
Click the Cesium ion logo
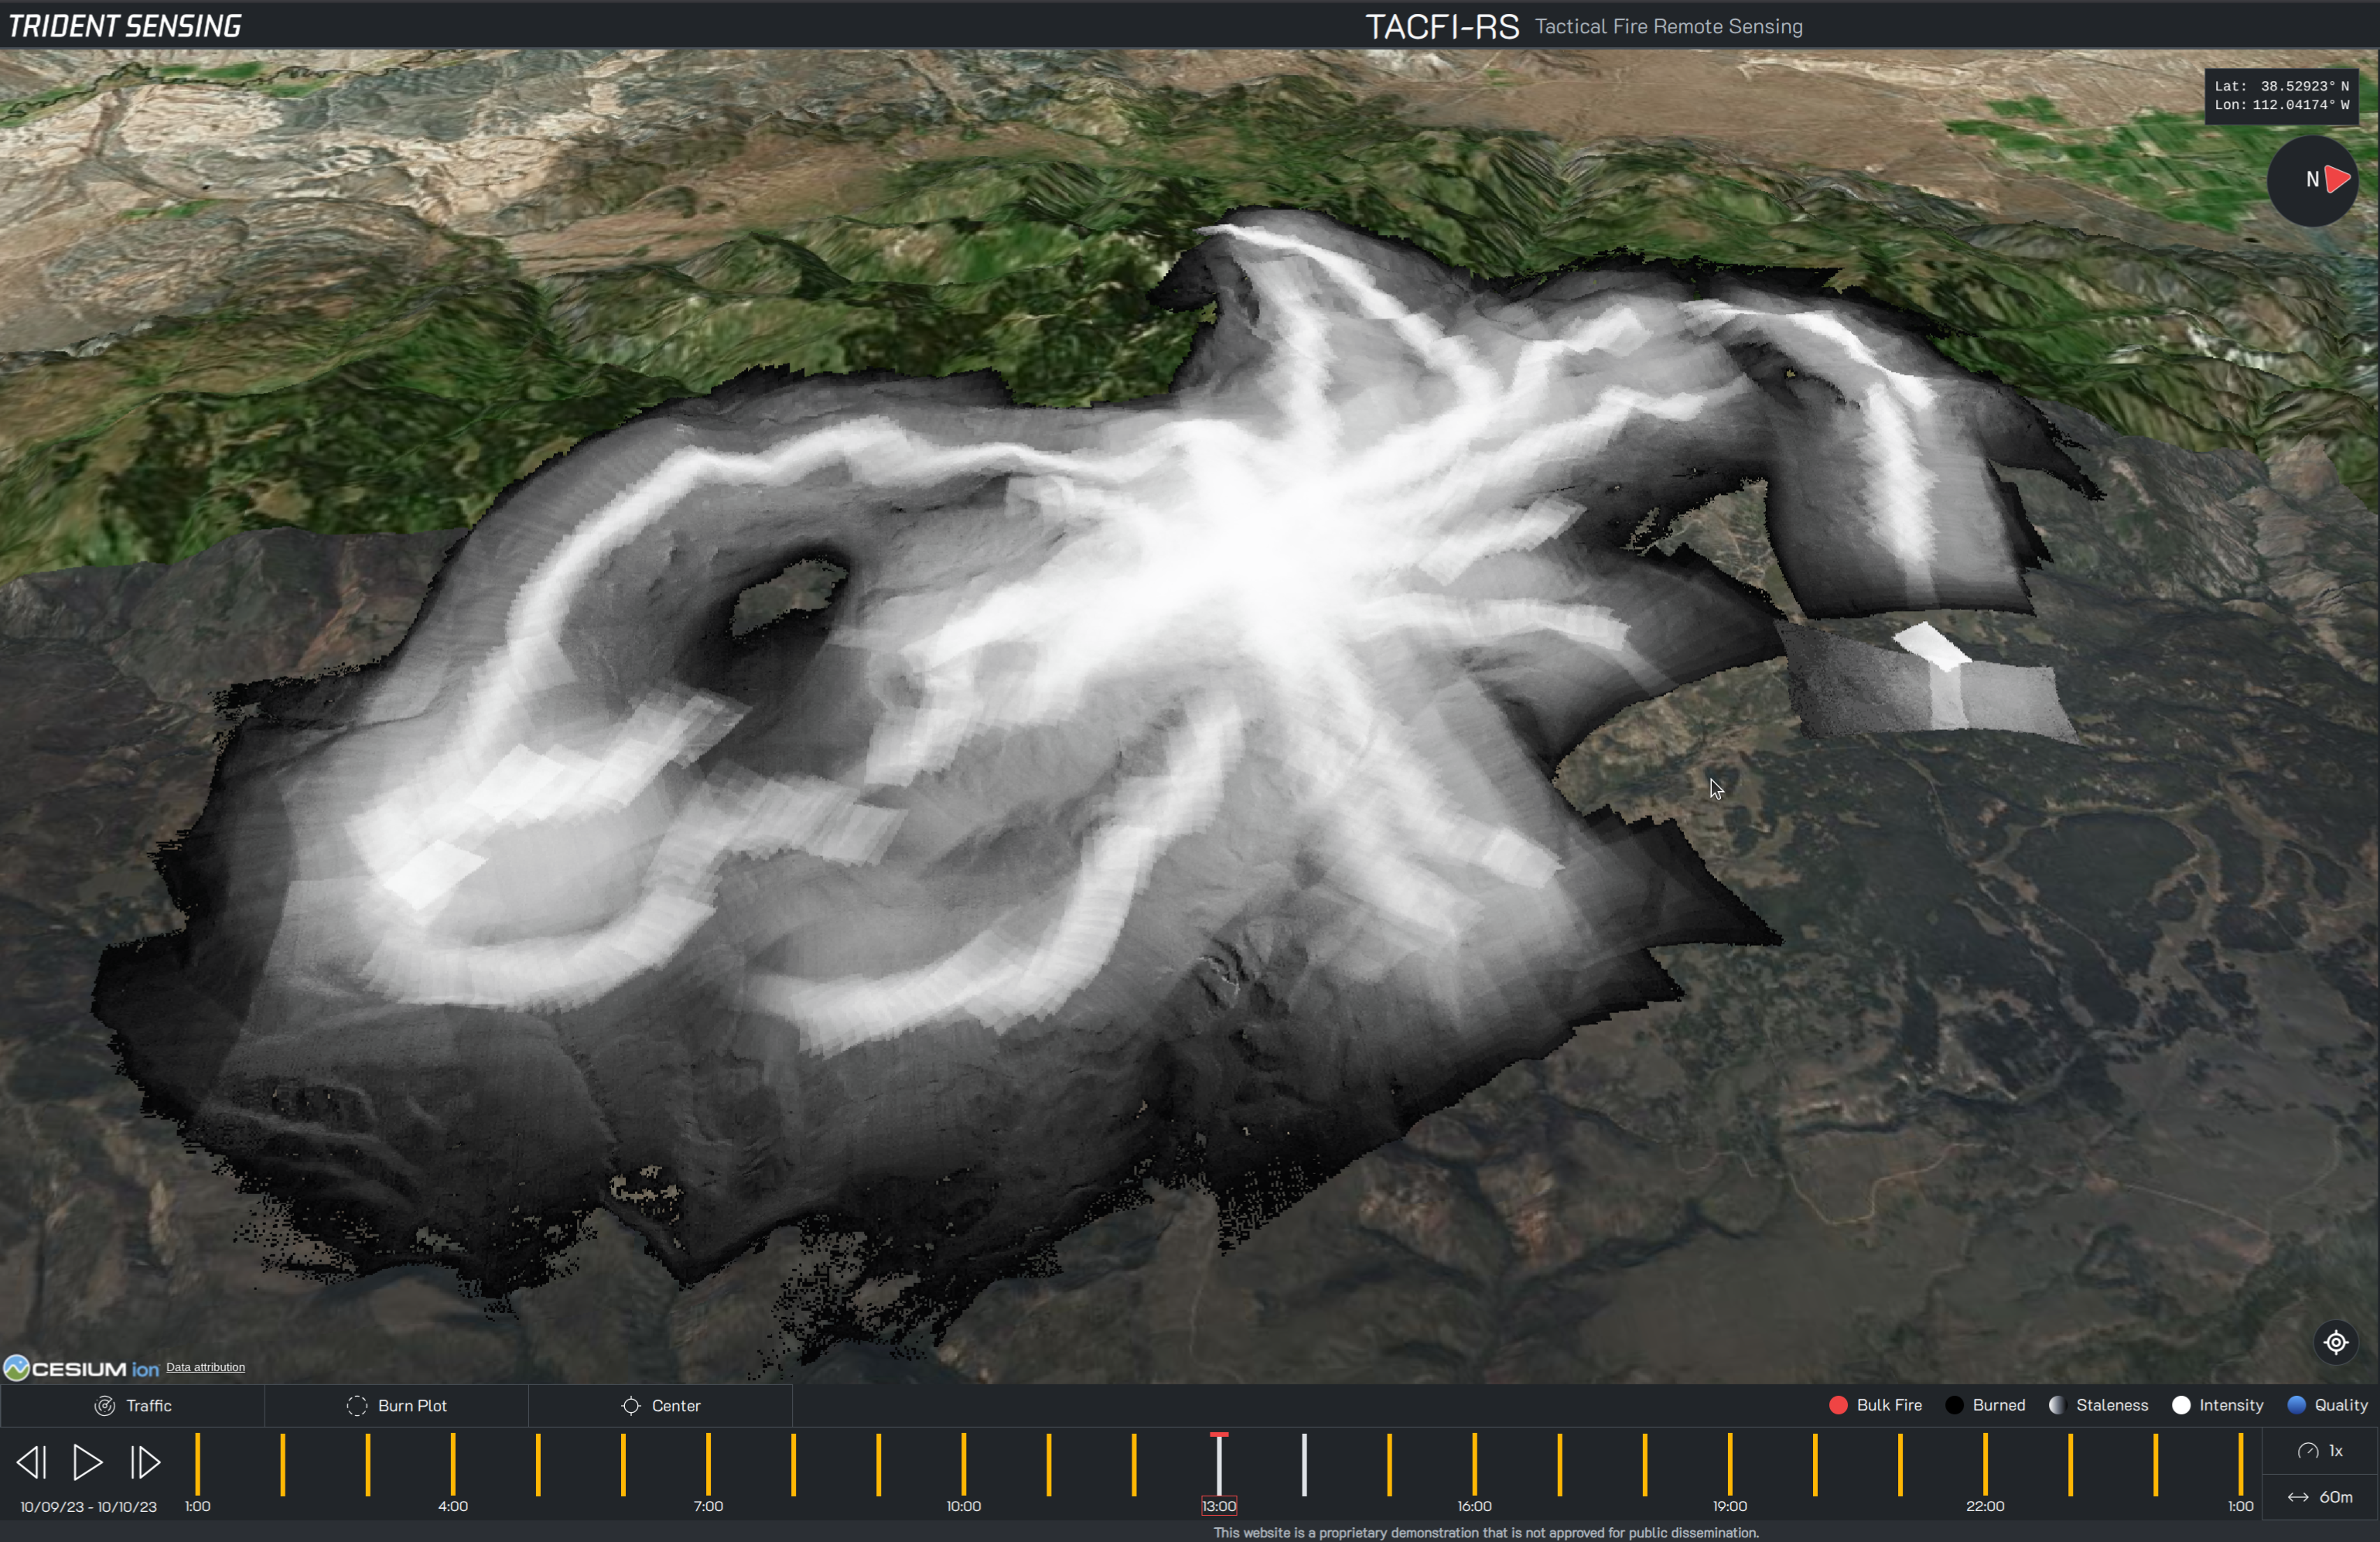tap(81, 1368)
